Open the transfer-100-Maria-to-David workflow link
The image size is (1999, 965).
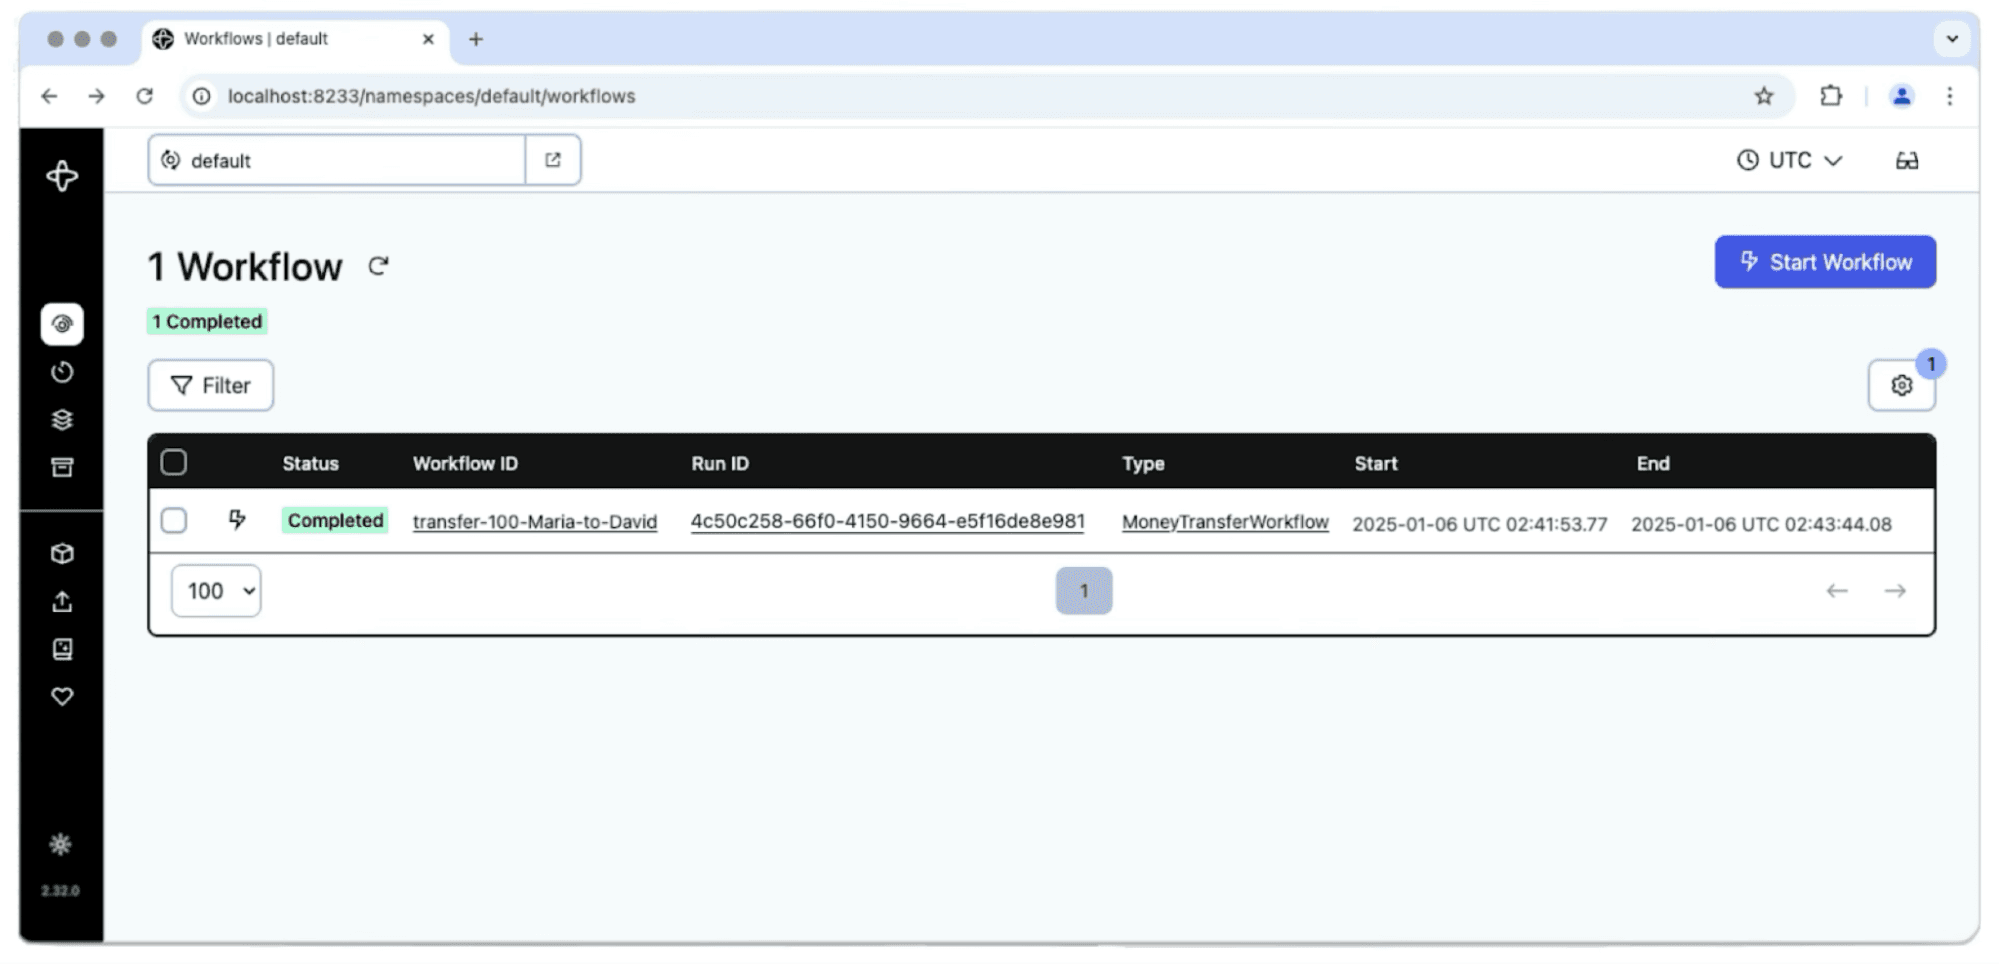point(534,522)
